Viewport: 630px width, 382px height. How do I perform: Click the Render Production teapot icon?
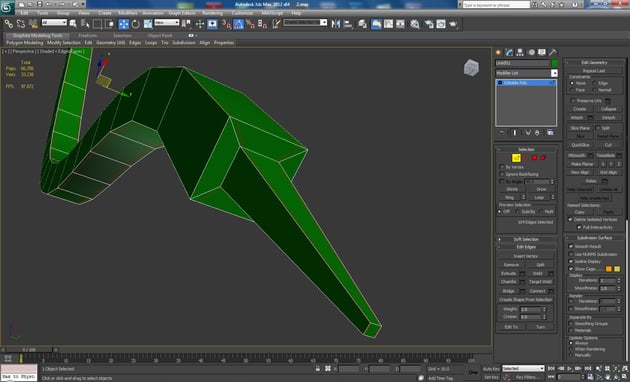(x=454, y=24)
